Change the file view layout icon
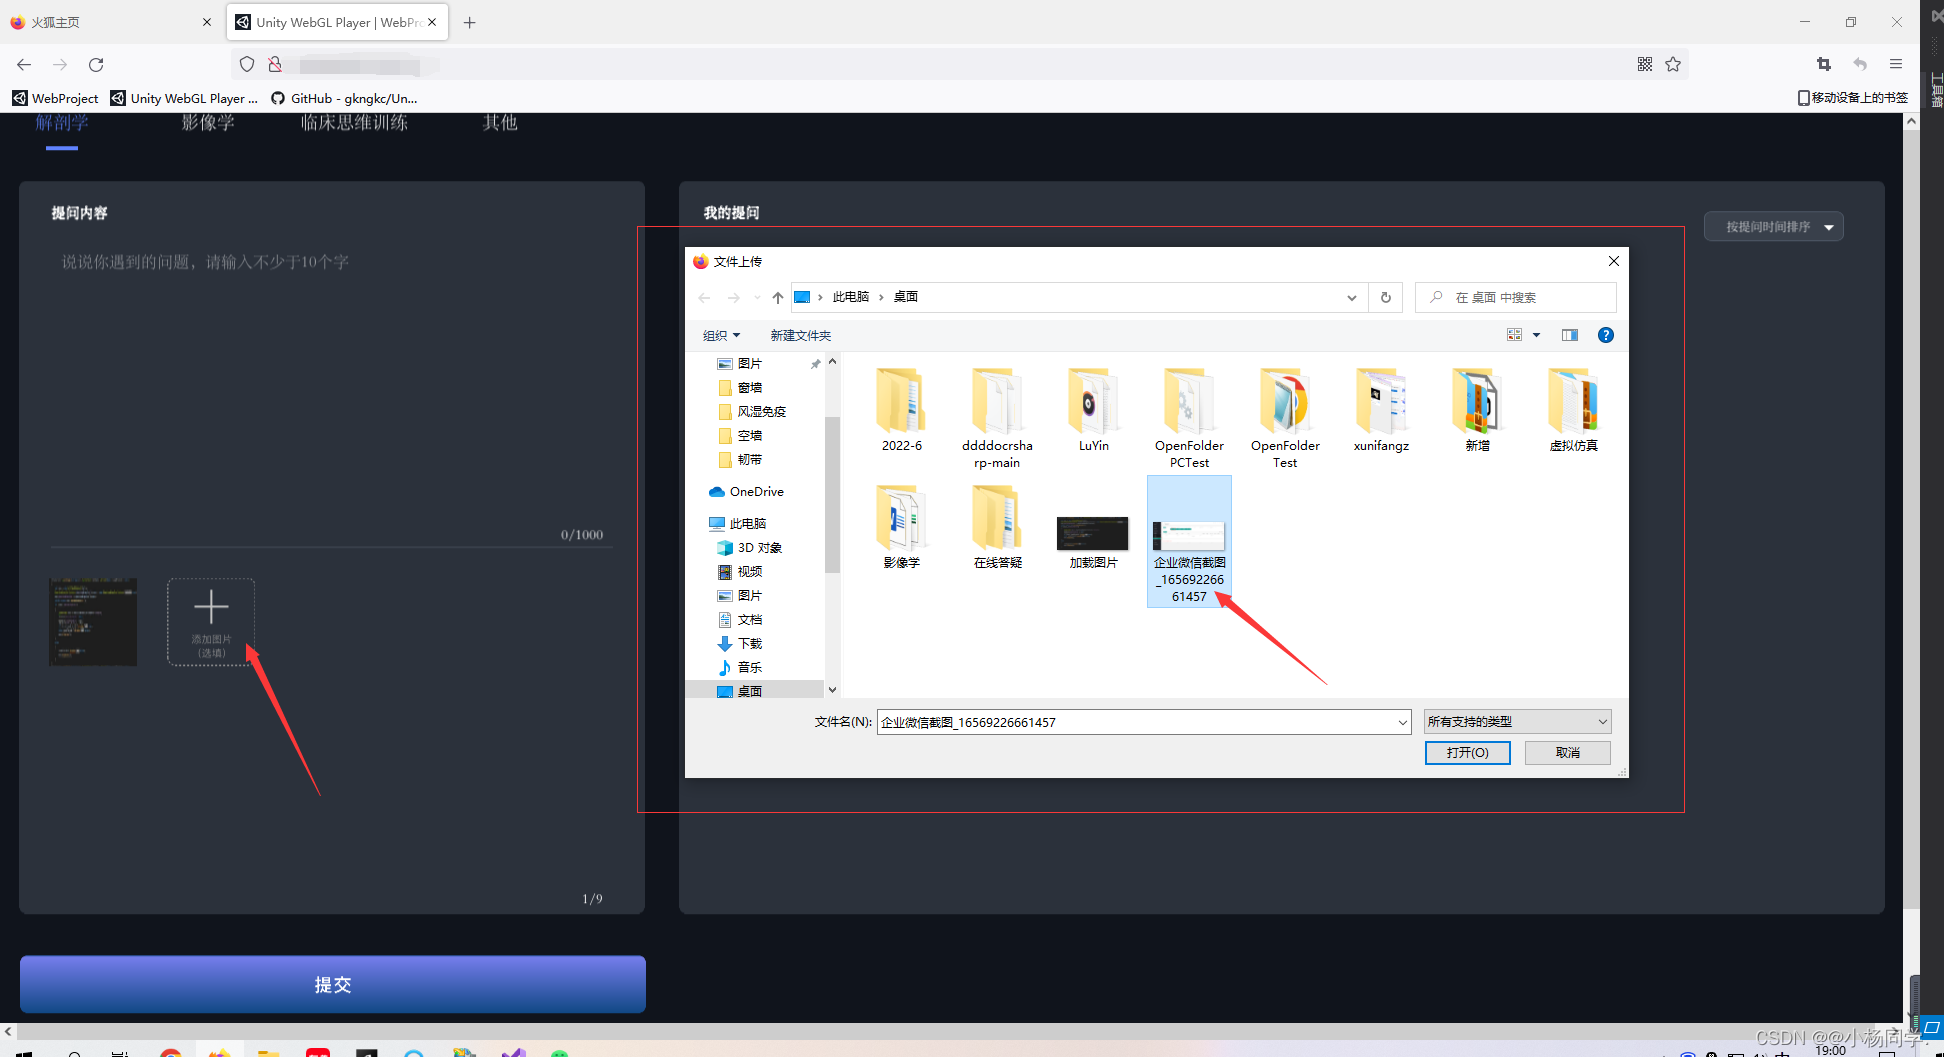The image size is (1944, 1057). pos(1514,335)
